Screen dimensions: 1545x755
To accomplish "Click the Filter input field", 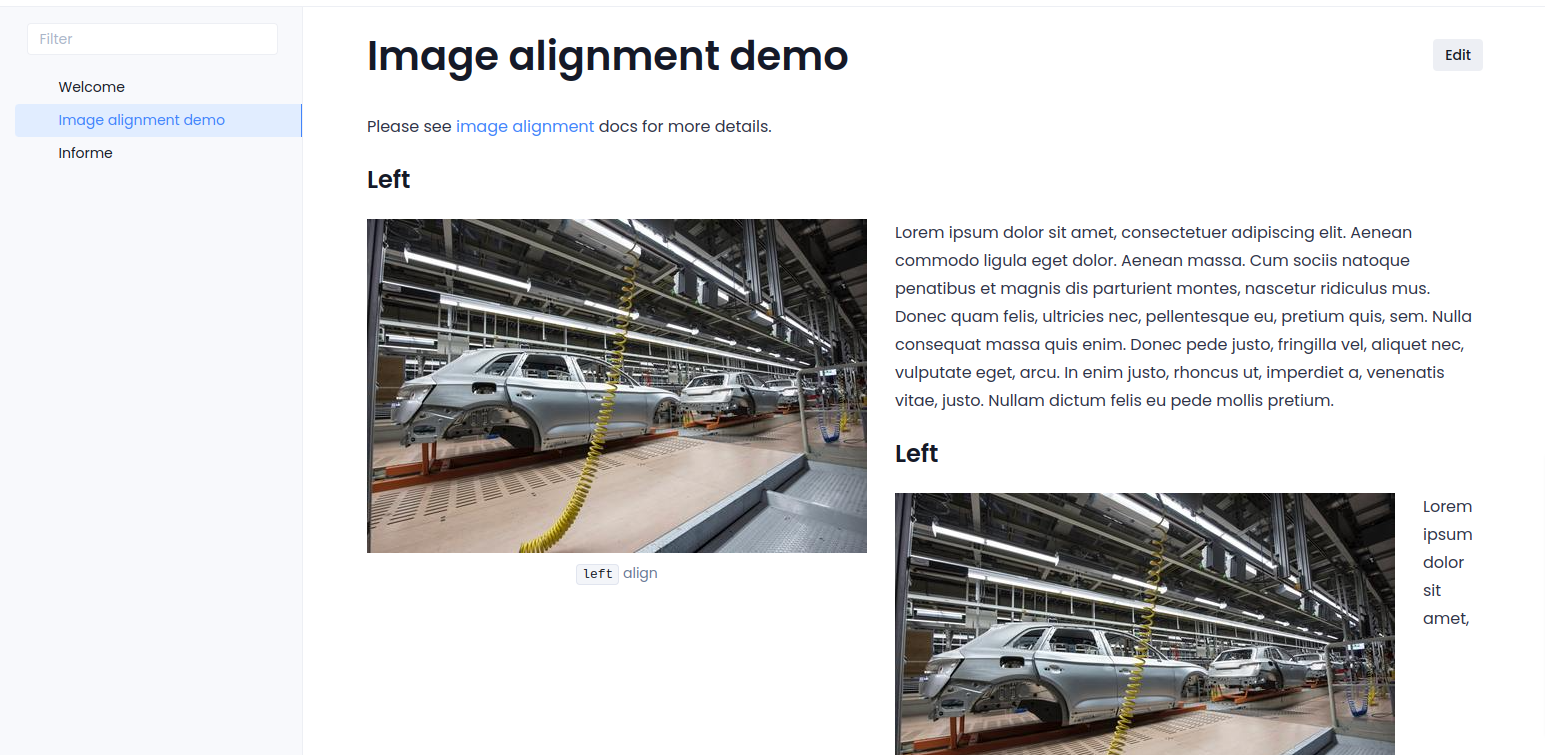I will pyautogui.click(x=152, y=39).
